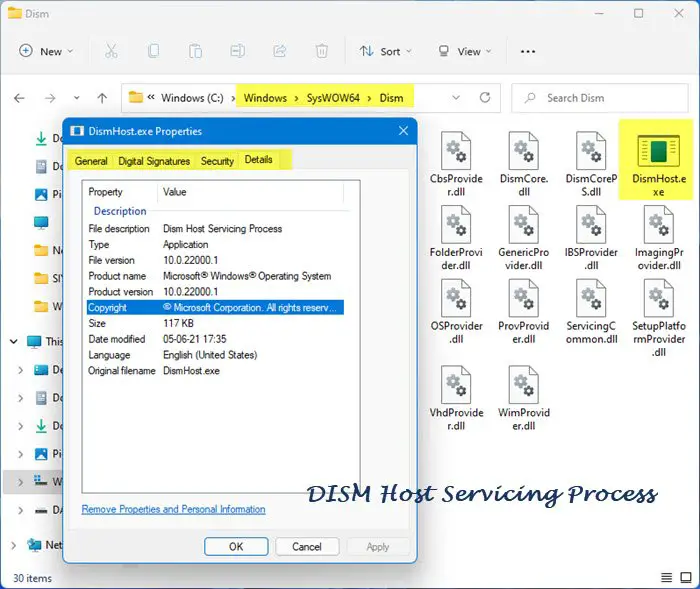Viewport: 700px width, 589px height.
Task: Expand address bar history dropdown
Action: 456,97
